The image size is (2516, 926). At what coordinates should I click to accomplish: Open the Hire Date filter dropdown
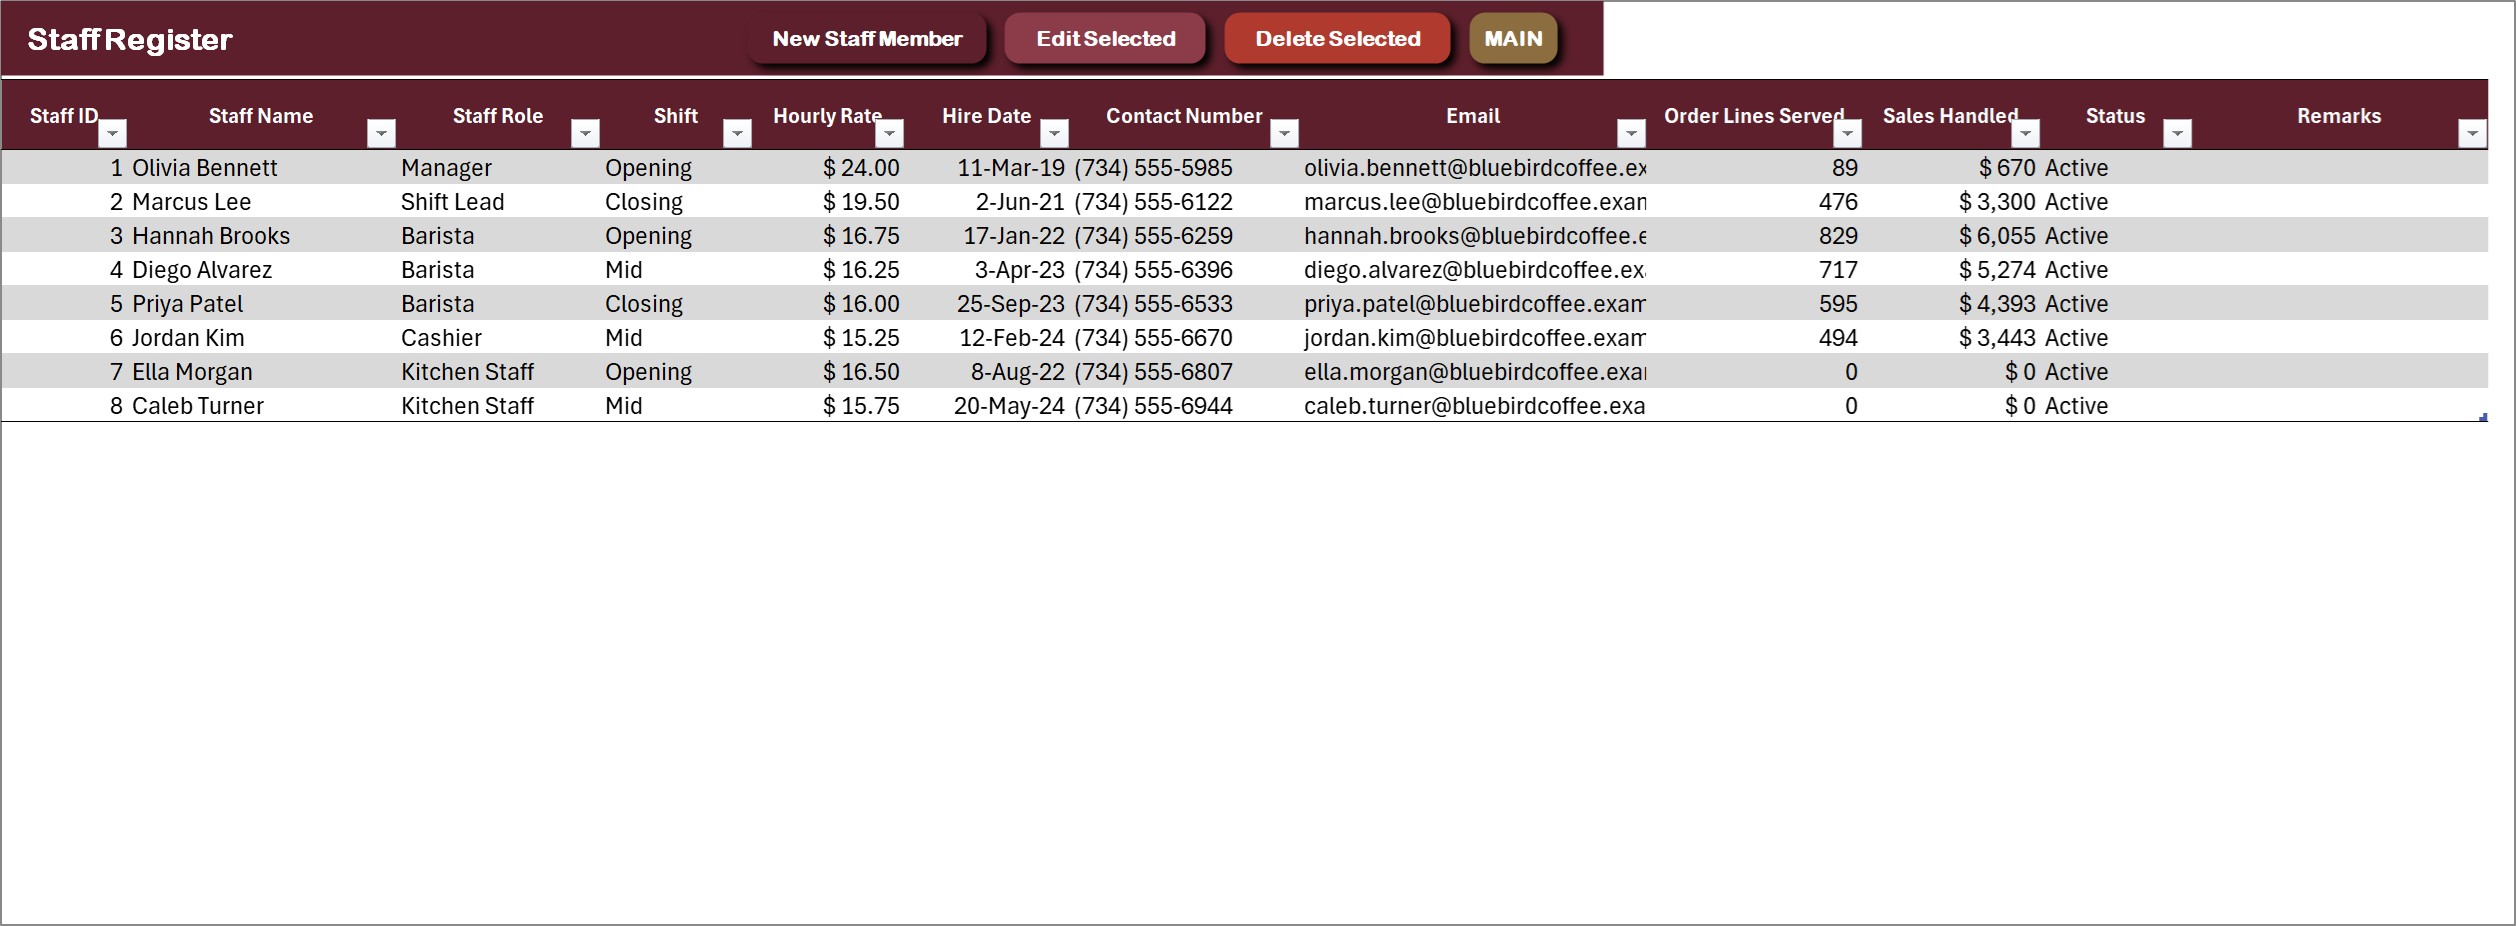1054,133
